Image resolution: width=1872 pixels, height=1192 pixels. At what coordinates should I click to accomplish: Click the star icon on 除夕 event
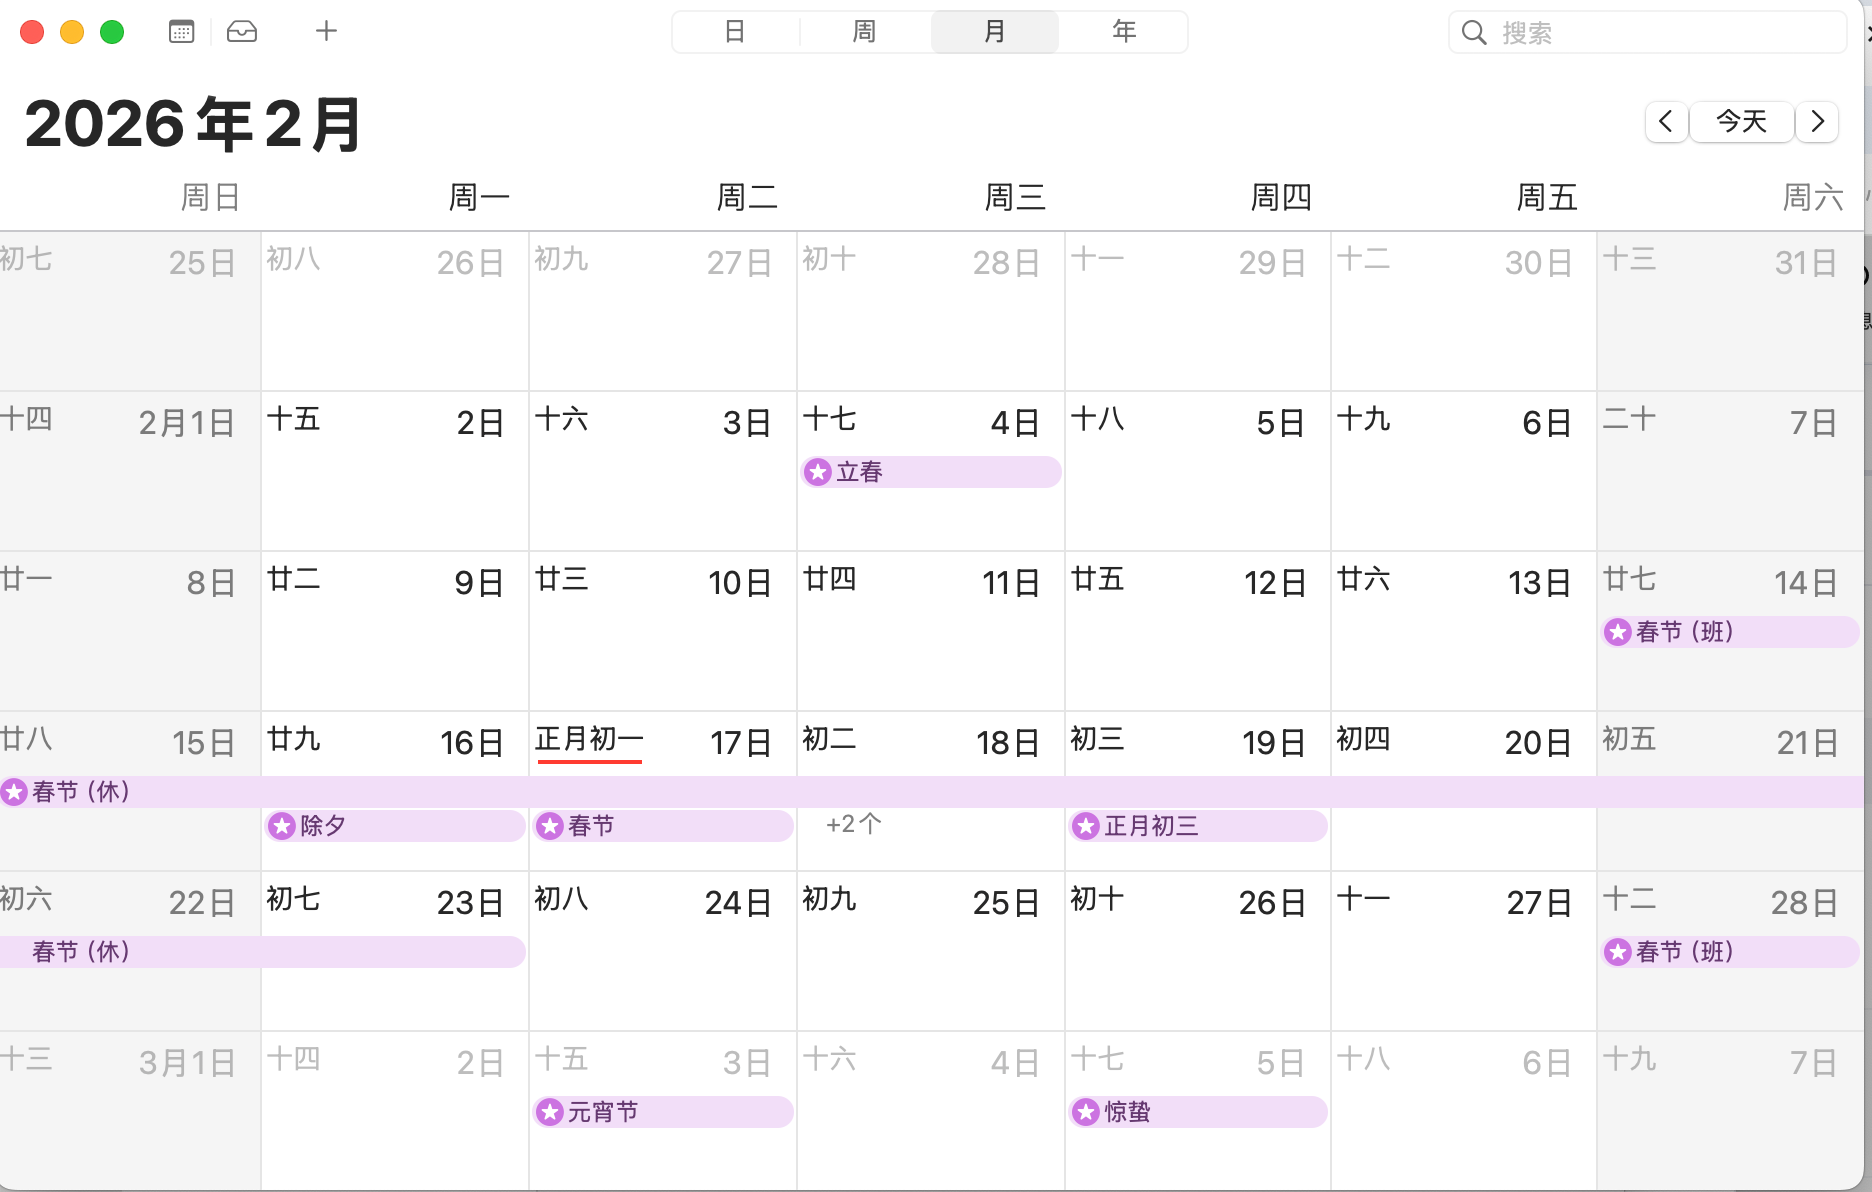[x=282, y=826]
